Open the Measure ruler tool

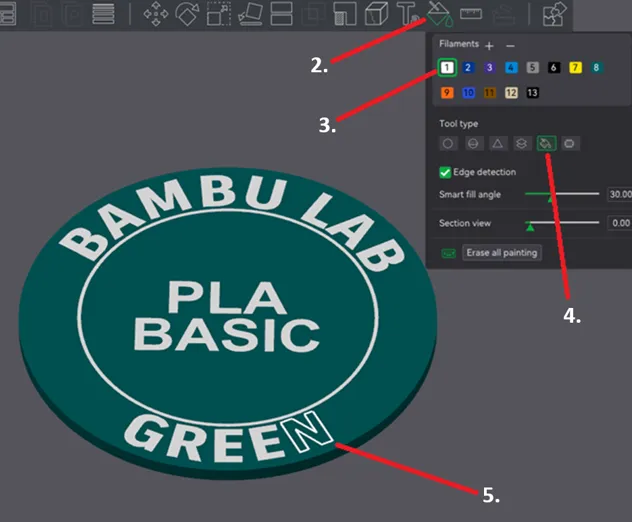[471, 14]
